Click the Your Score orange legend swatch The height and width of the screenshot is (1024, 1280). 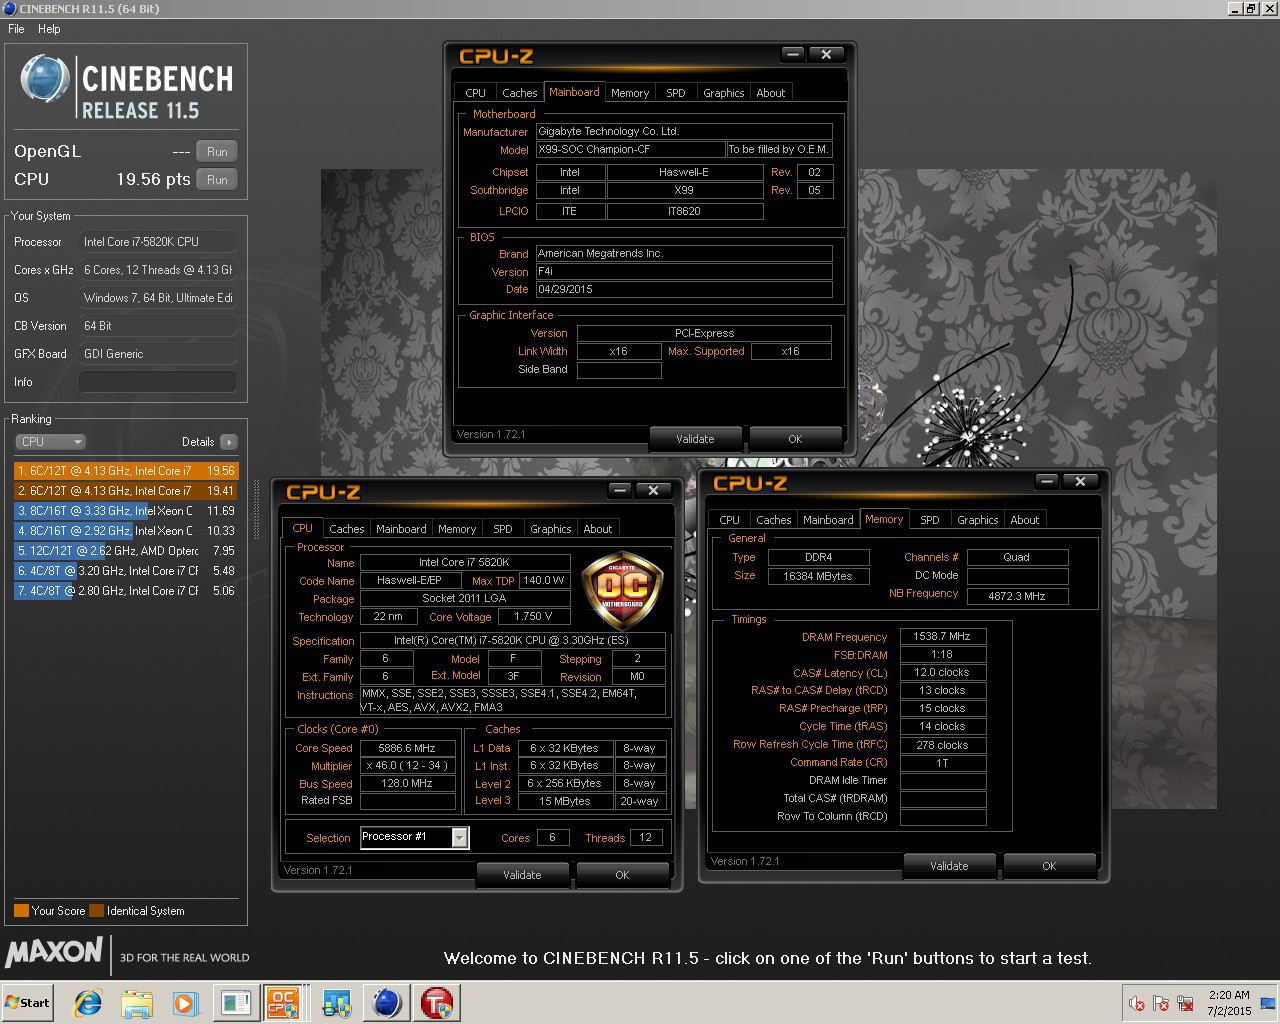click(x=21, y=911)
